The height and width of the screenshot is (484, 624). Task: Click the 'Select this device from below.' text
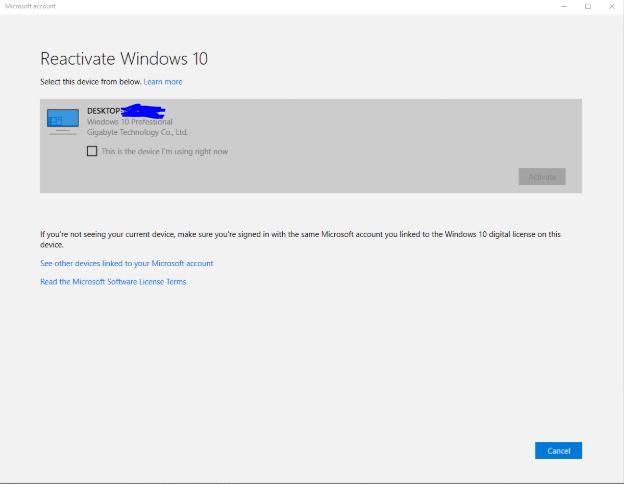click(91, 82)
